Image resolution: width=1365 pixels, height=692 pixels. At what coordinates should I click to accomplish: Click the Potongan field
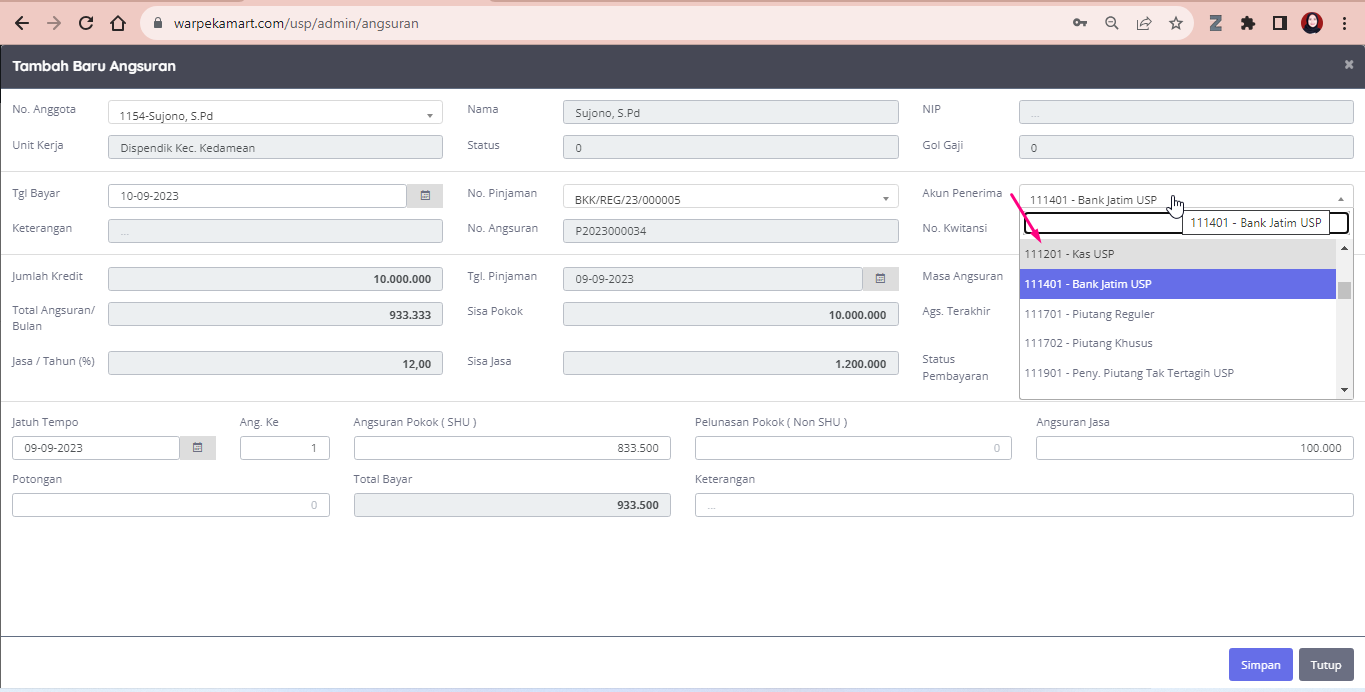pyautogui.click(x=171, y=505)
